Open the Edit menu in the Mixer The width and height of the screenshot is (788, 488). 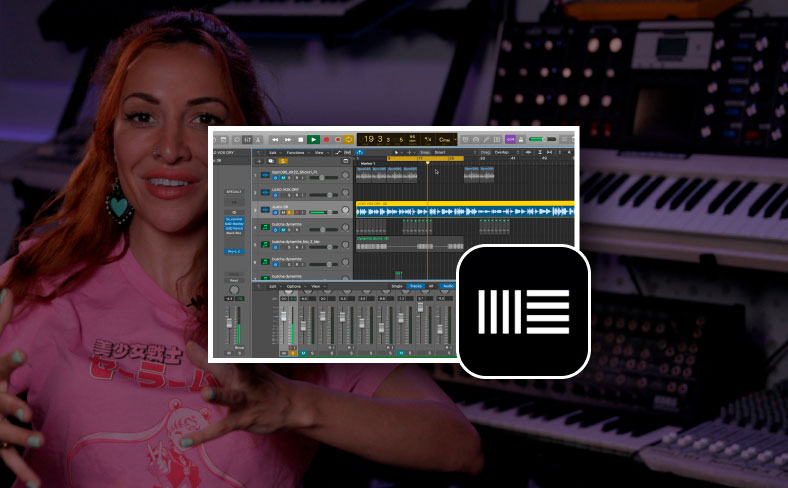[x=273, y=286]
